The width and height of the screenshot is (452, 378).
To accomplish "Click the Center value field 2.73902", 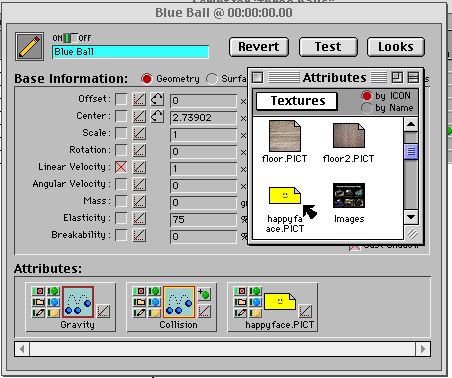I will click(x=203, y=118).
